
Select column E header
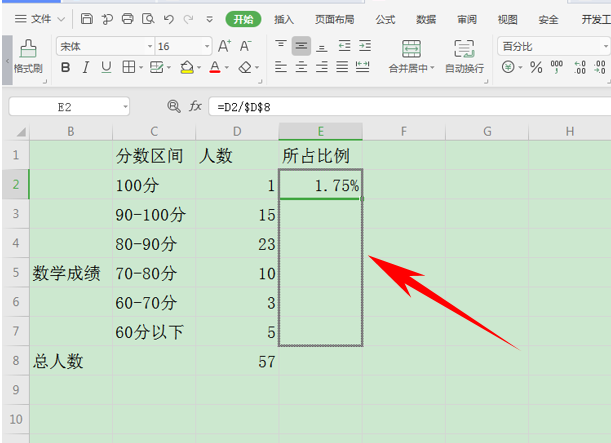321,131
